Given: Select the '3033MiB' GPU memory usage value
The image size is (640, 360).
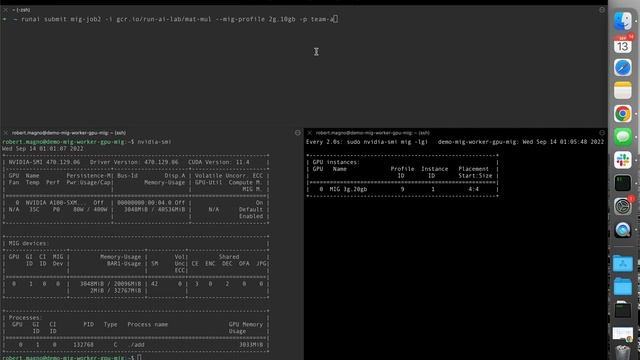Looking at the screenshot, I should pyautogui.click(x=251, y=345).
